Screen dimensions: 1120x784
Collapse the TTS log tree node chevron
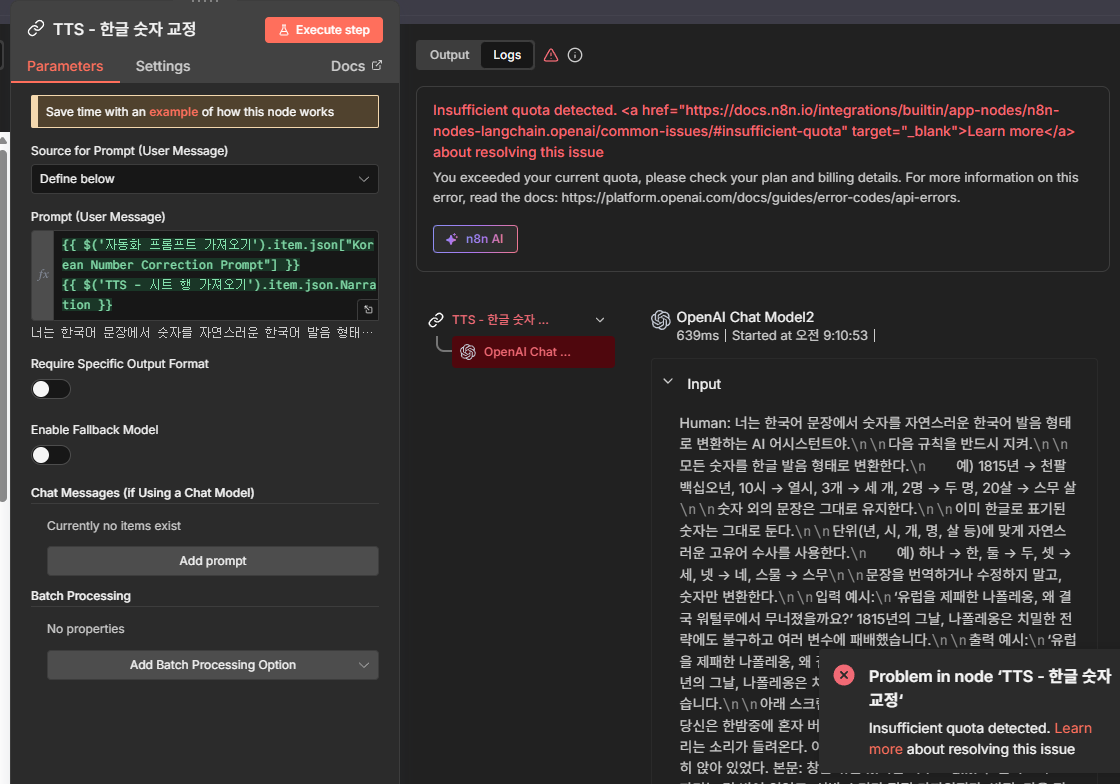point(600,320)
